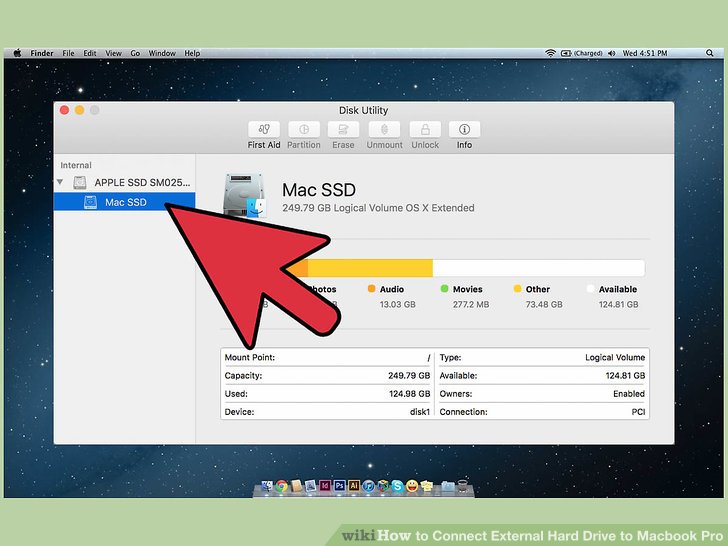Viewport: 728px width, 546px height.
Task: Open the Help menu
Action: [x=192, y=53]
